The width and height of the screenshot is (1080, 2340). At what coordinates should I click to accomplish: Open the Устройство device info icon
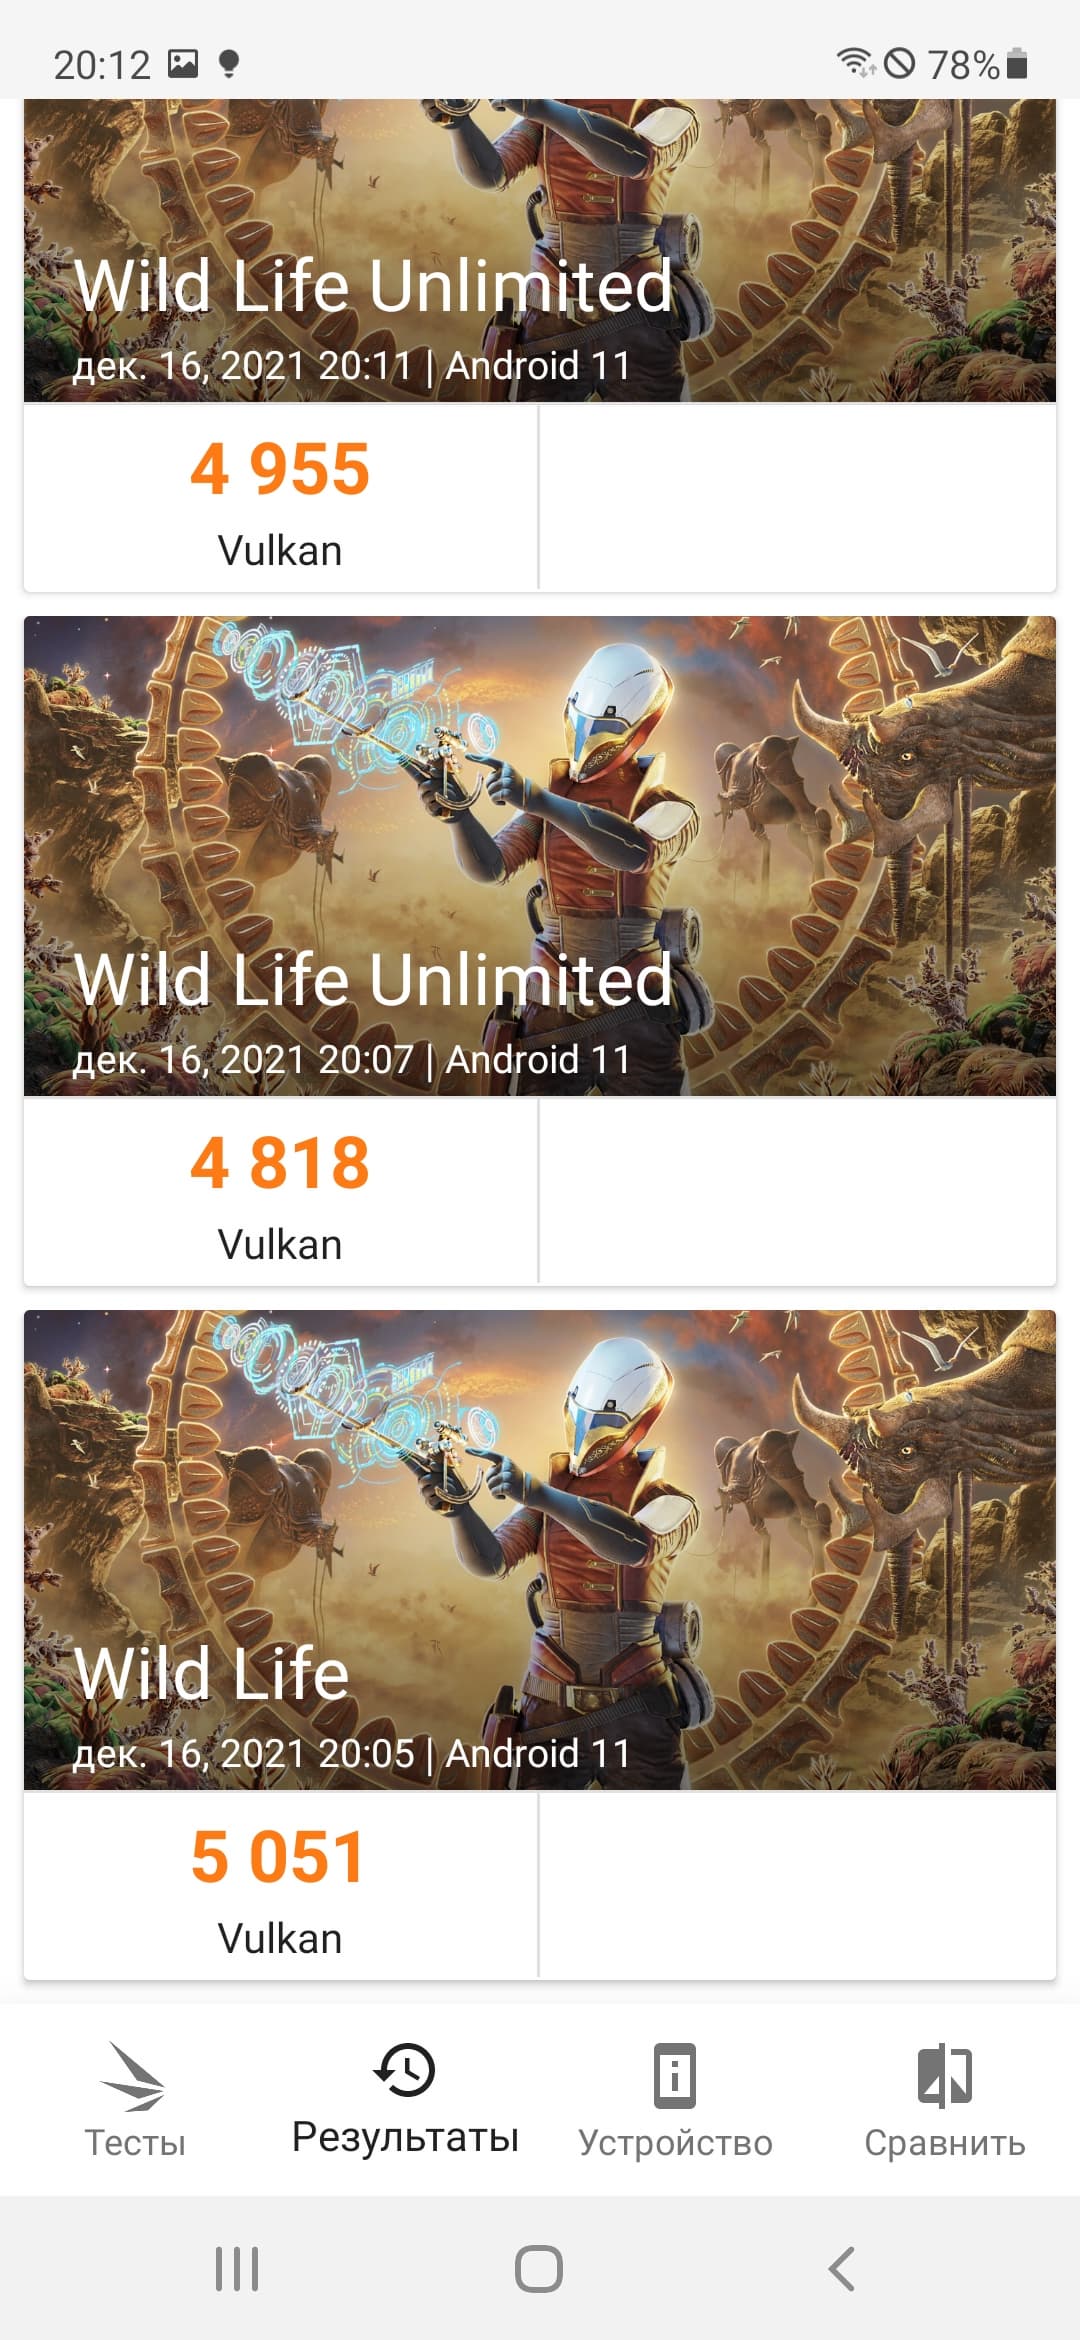pyautogui.click(x=675, y=2076)
